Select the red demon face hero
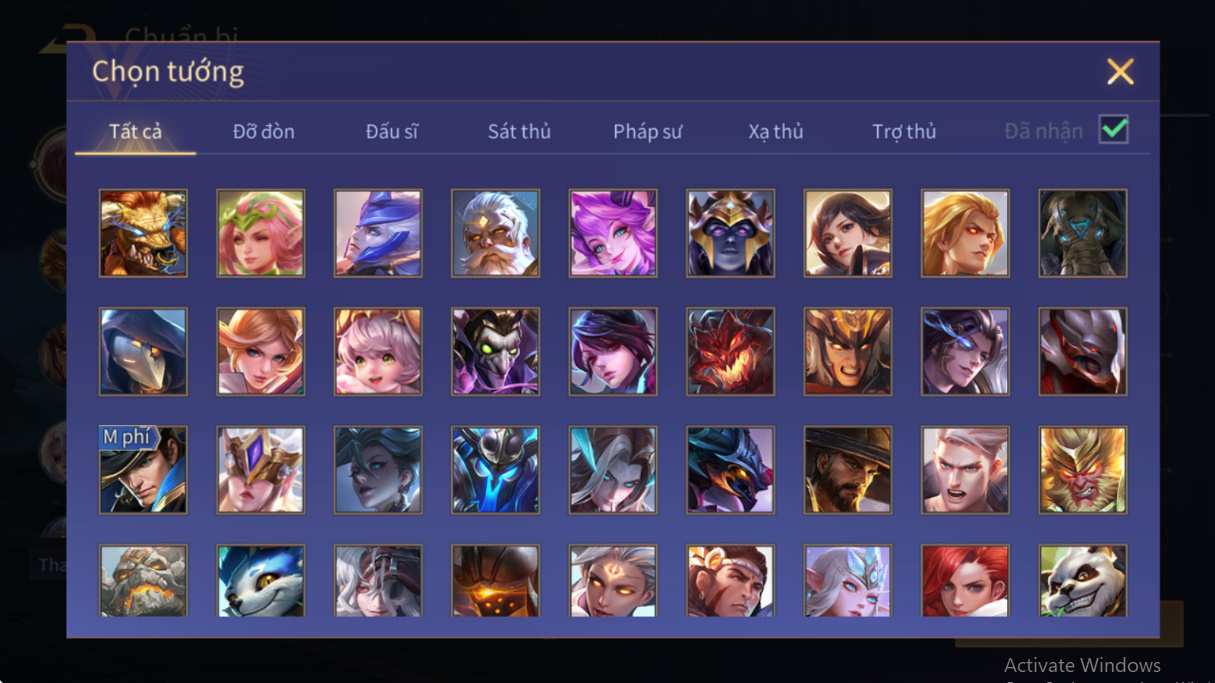 730,351
